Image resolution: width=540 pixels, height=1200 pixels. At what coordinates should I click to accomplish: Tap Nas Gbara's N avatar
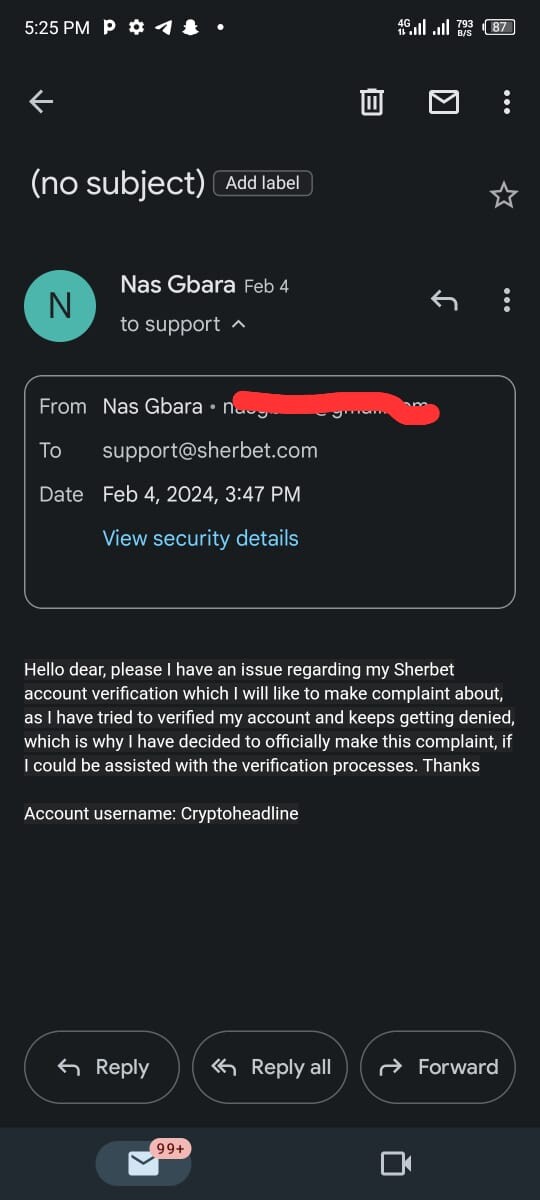pyautogui.click(x=60, y=306)
